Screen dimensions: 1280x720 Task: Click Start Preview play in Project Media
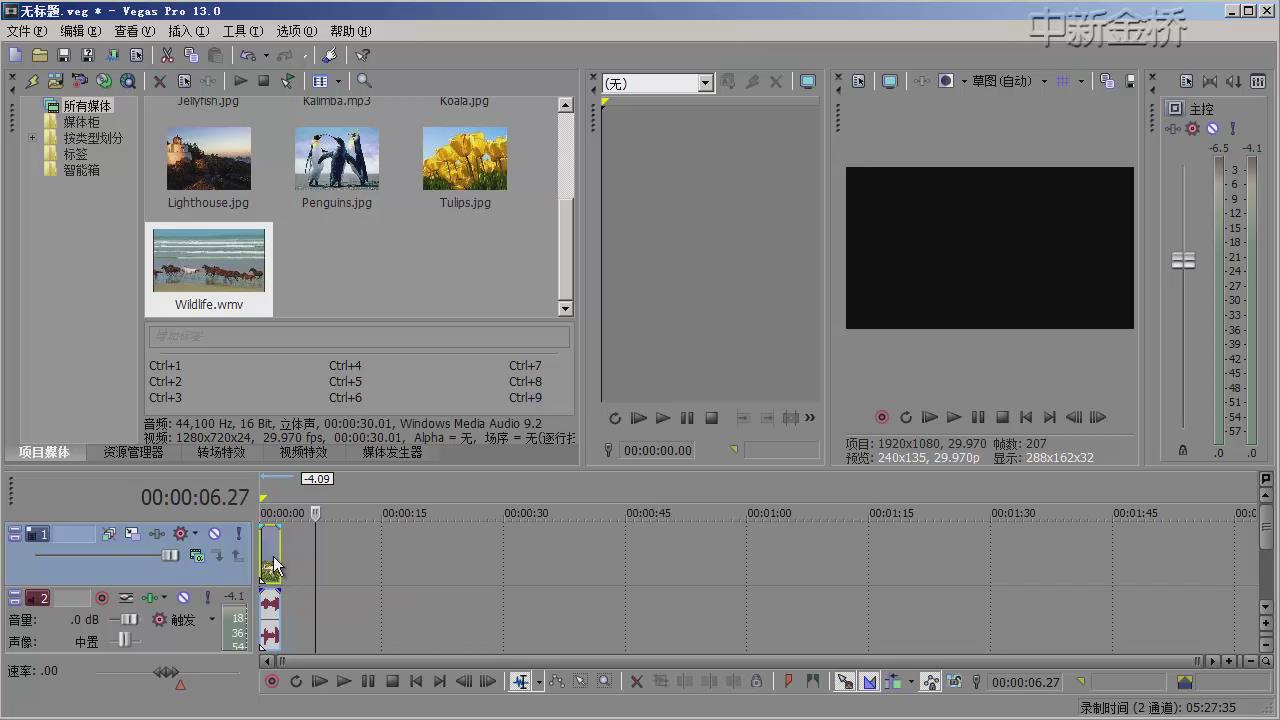[240, 81]
